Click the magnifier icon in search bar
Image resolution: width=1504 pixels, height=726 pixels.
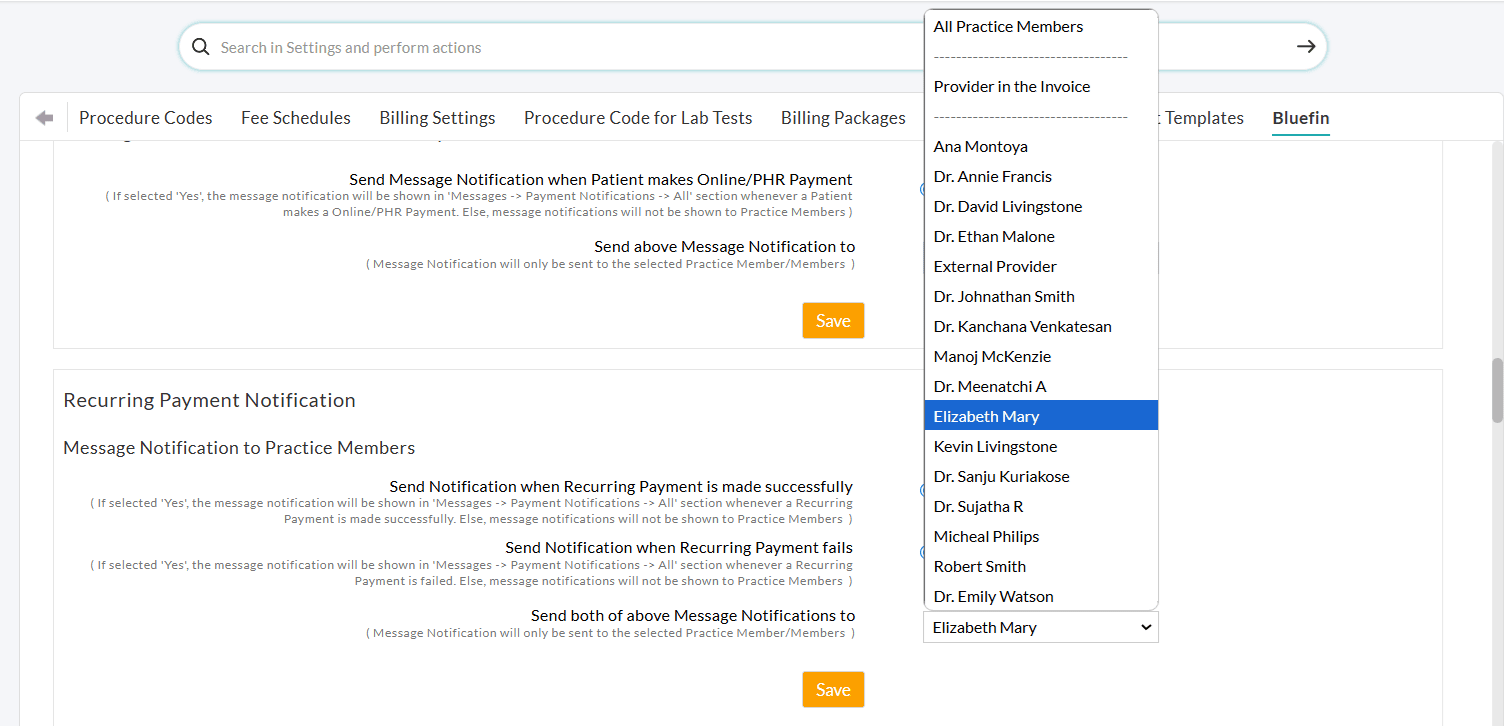[x=200, y=47]
